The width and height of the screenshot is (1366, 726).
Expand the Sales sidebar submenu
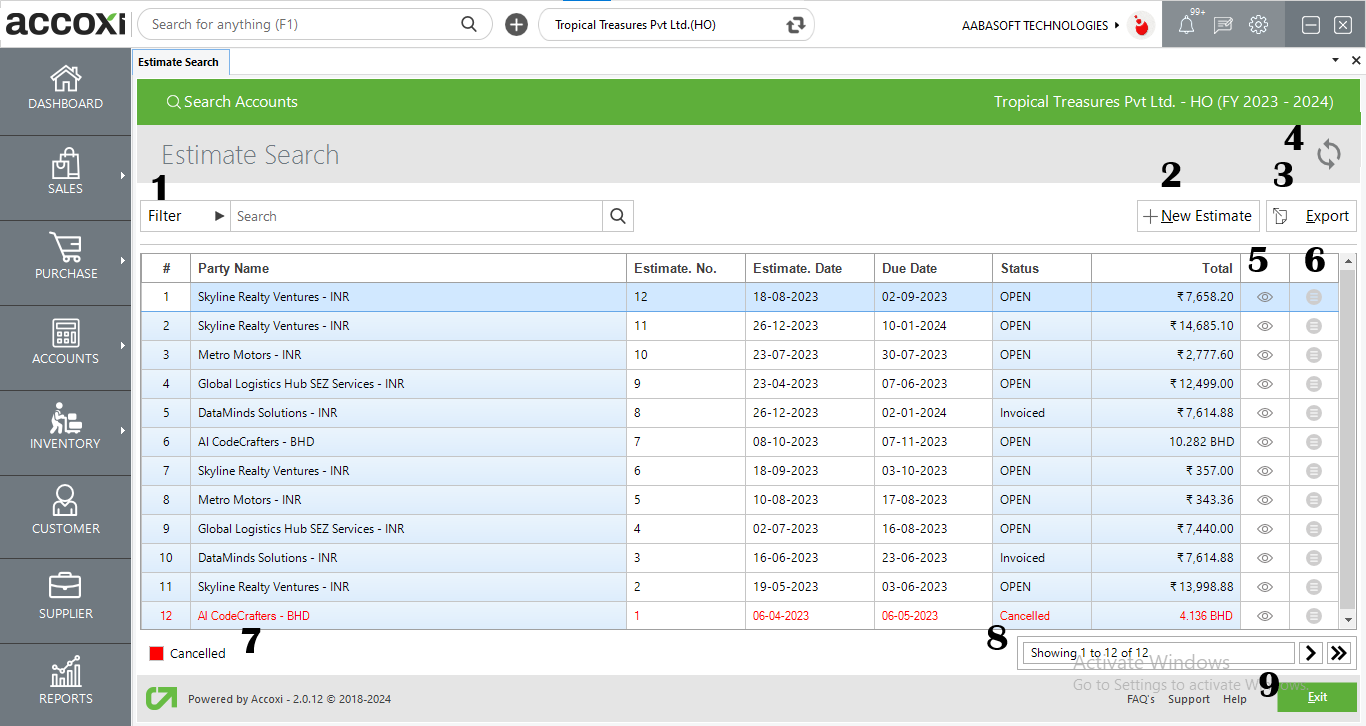124,177
